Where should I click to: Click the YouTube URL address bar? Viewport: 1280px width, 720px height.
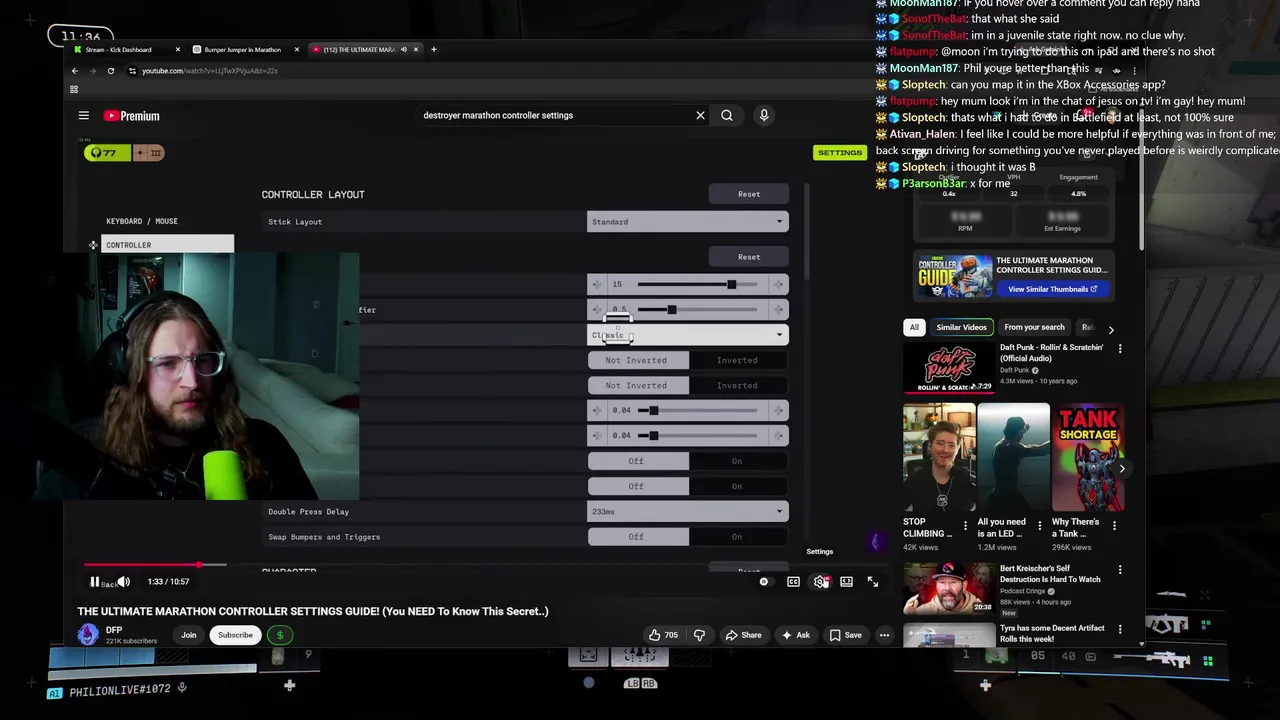pyautogui.click(x=209, y=71)
